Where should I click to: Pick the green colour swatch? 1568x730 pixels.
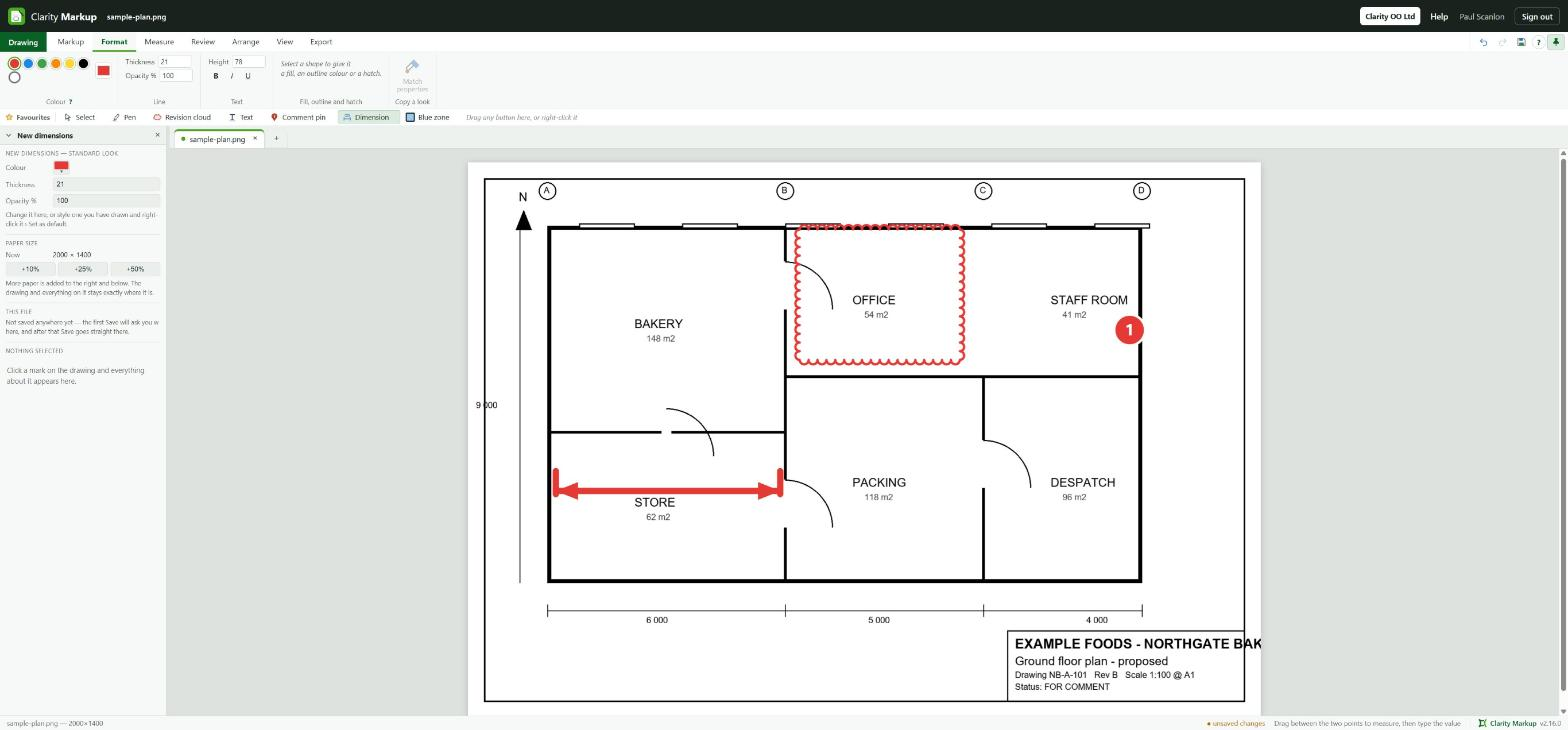42,64
